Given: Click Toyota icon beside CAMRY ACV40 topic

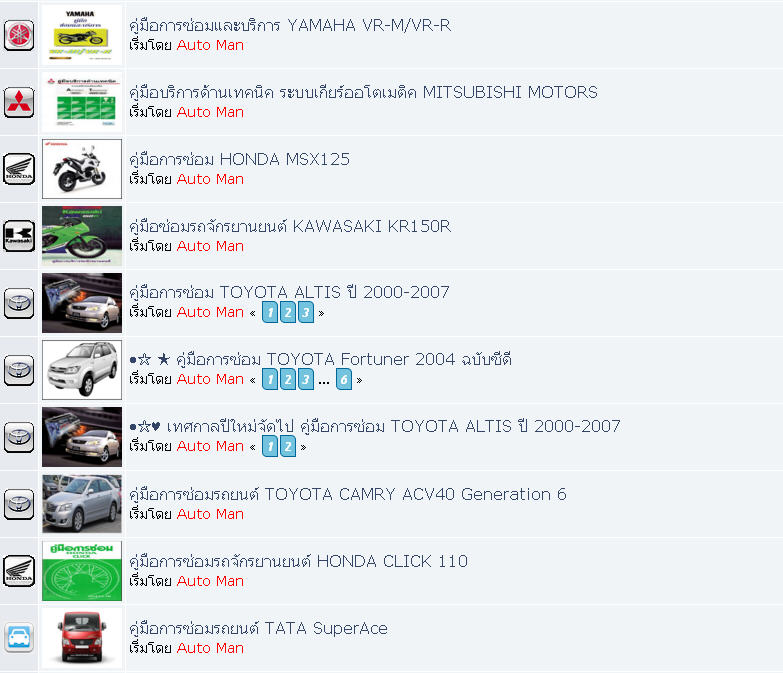Looking at the screenshot, I should 19,504.
